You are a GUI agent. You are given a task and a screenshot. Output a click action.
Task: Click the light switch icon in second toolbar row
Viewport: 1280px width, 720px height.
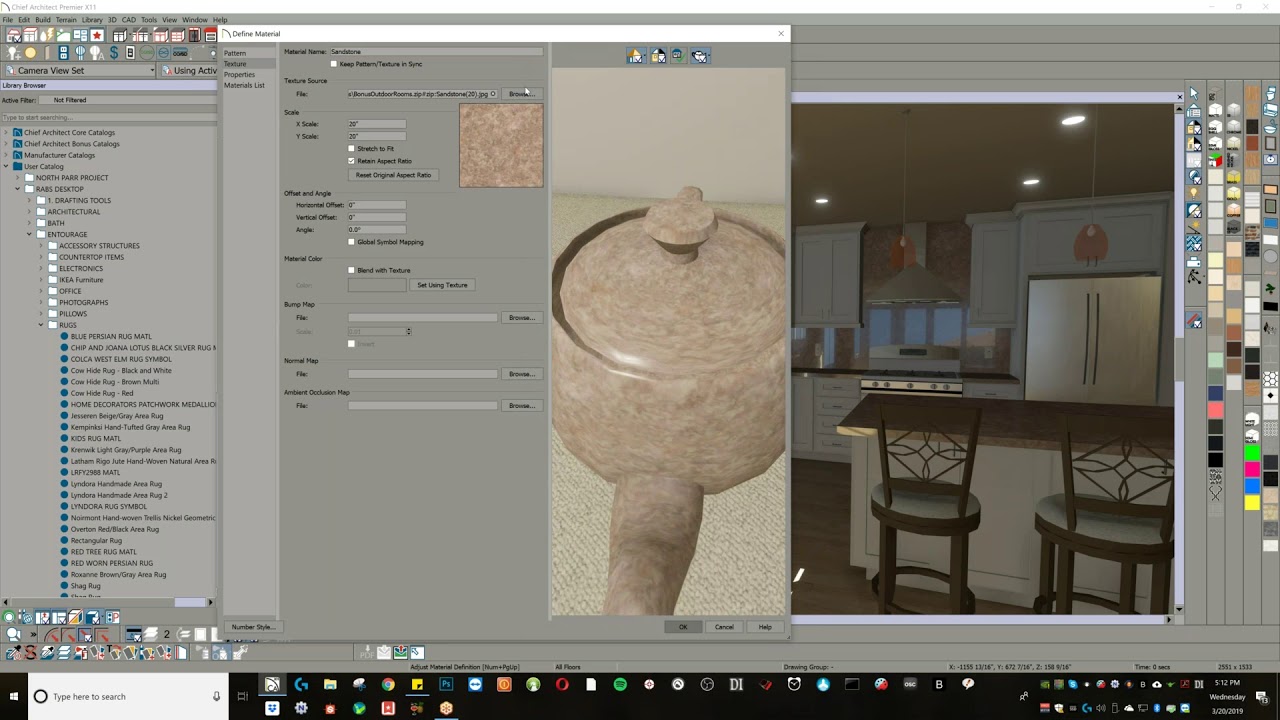pyautogui.click(x=130, y=53)
